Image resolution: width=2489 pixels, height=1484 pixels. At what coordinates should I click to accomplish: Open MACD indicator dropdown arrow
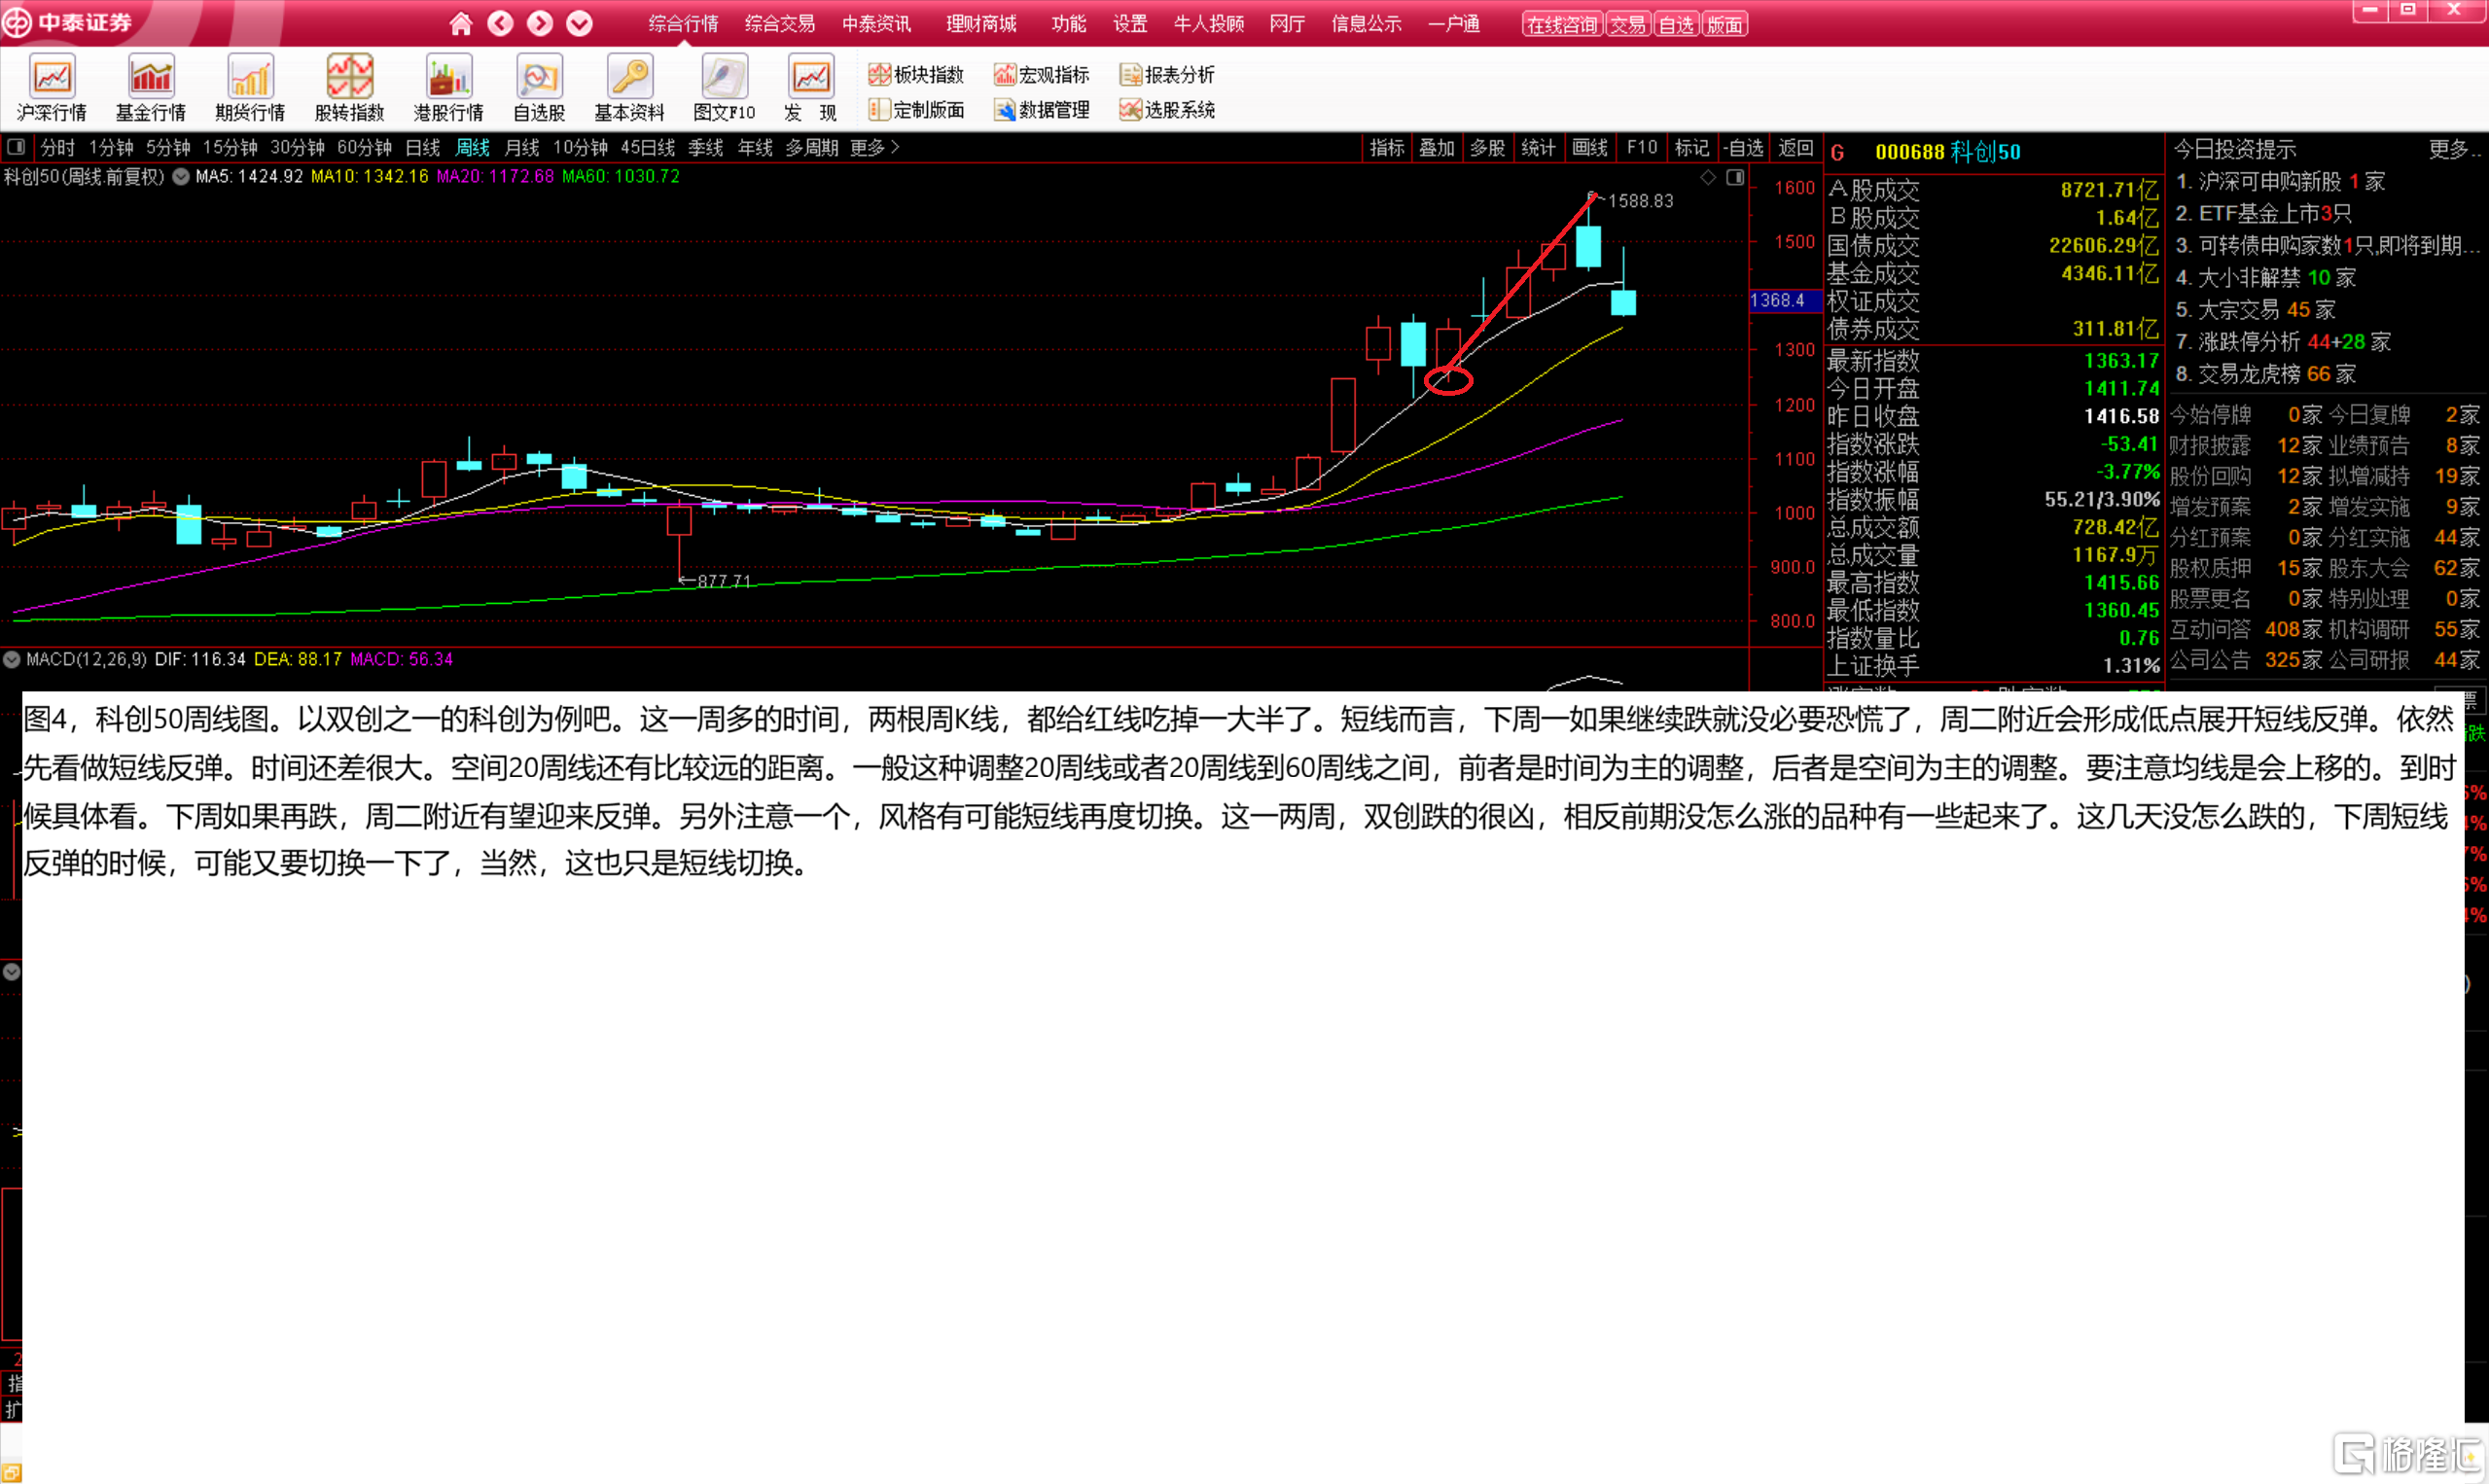point(12,659)
